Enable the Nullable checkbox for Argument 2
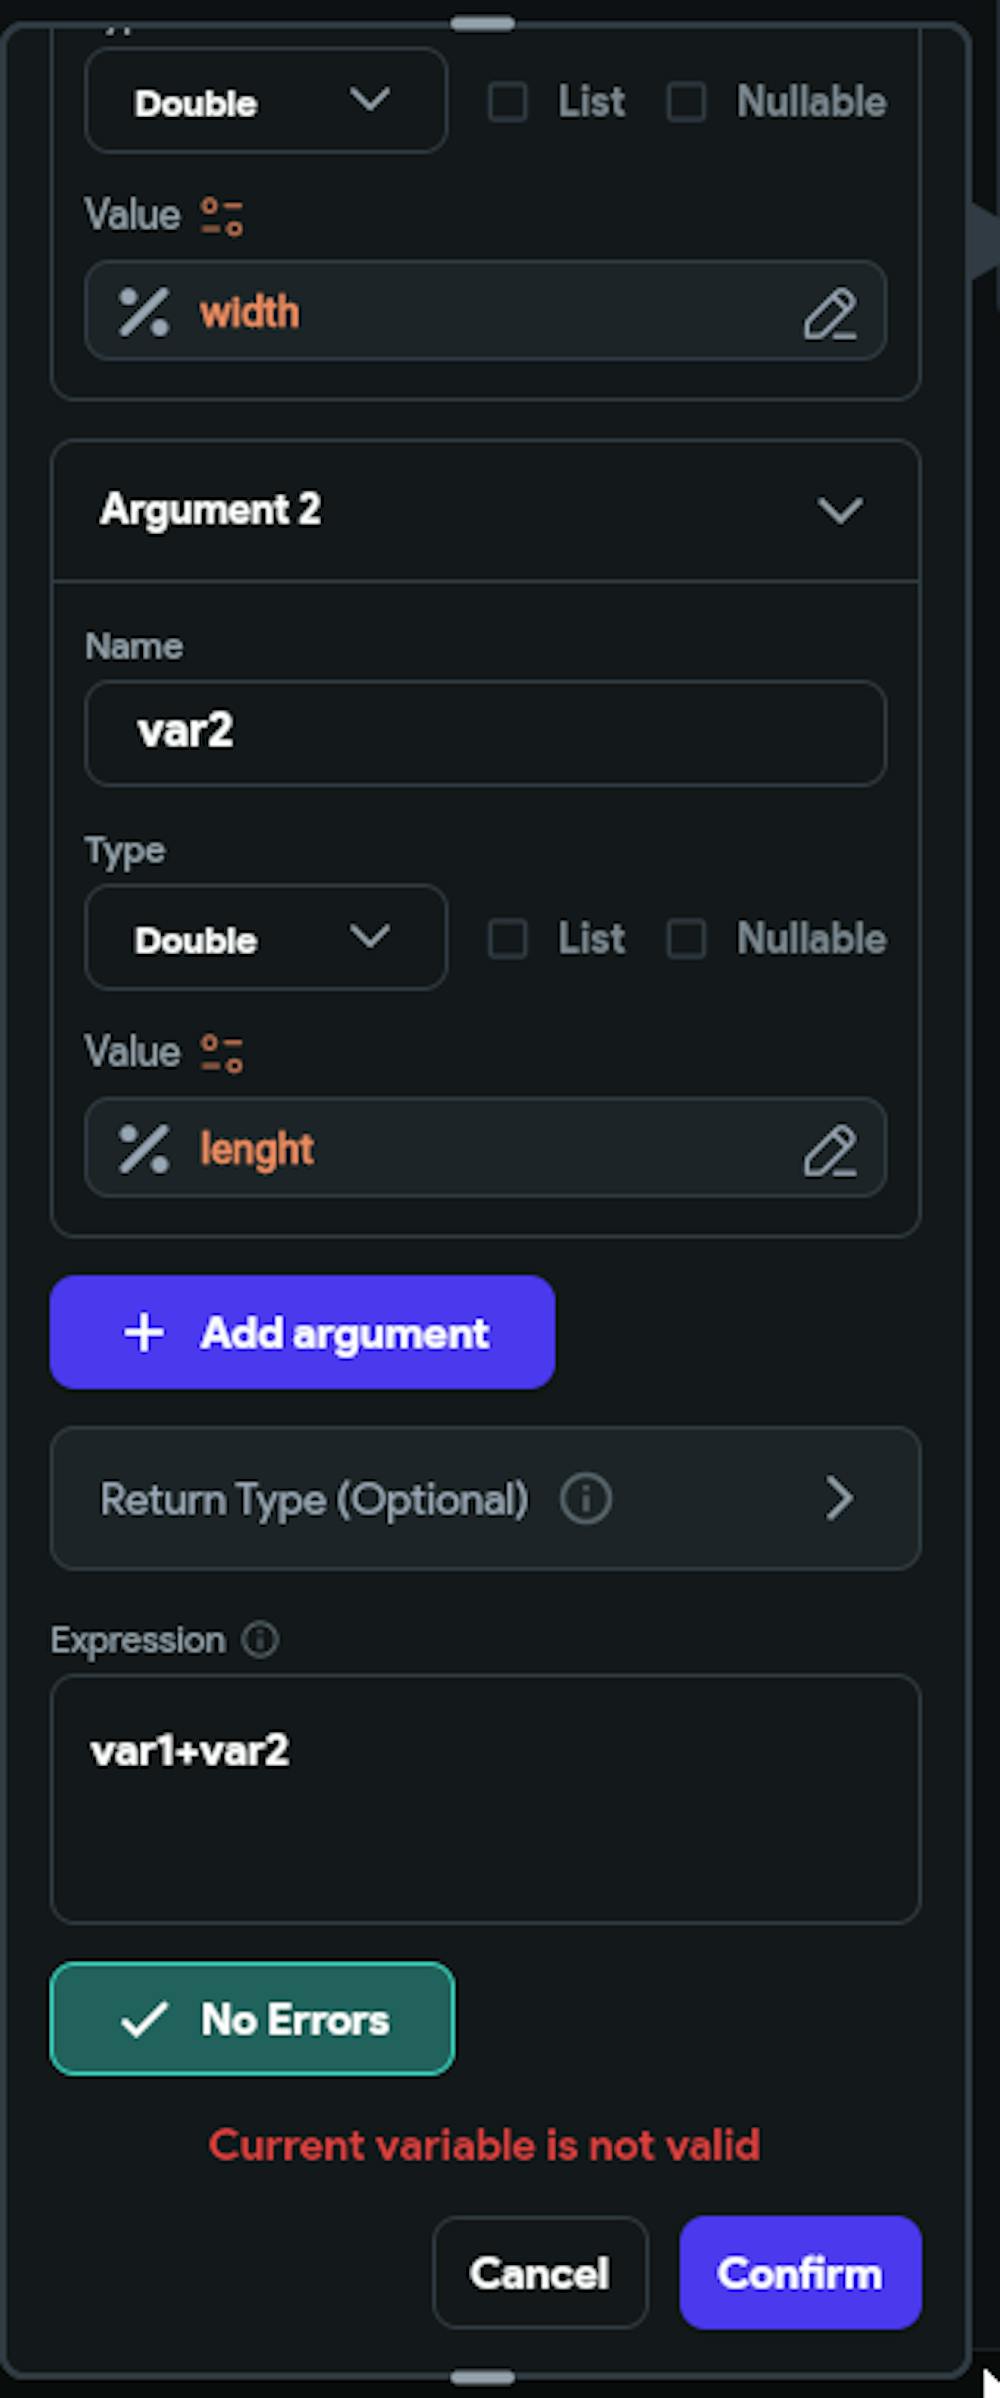Image resolution: width=1000 pixels, height=2398 pixels. tap(688, 938)
